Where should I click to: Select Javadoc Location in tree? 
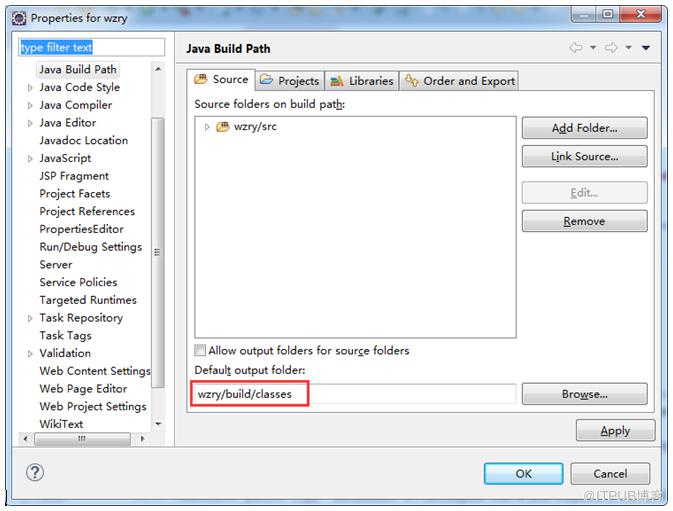tap(84, 141)
